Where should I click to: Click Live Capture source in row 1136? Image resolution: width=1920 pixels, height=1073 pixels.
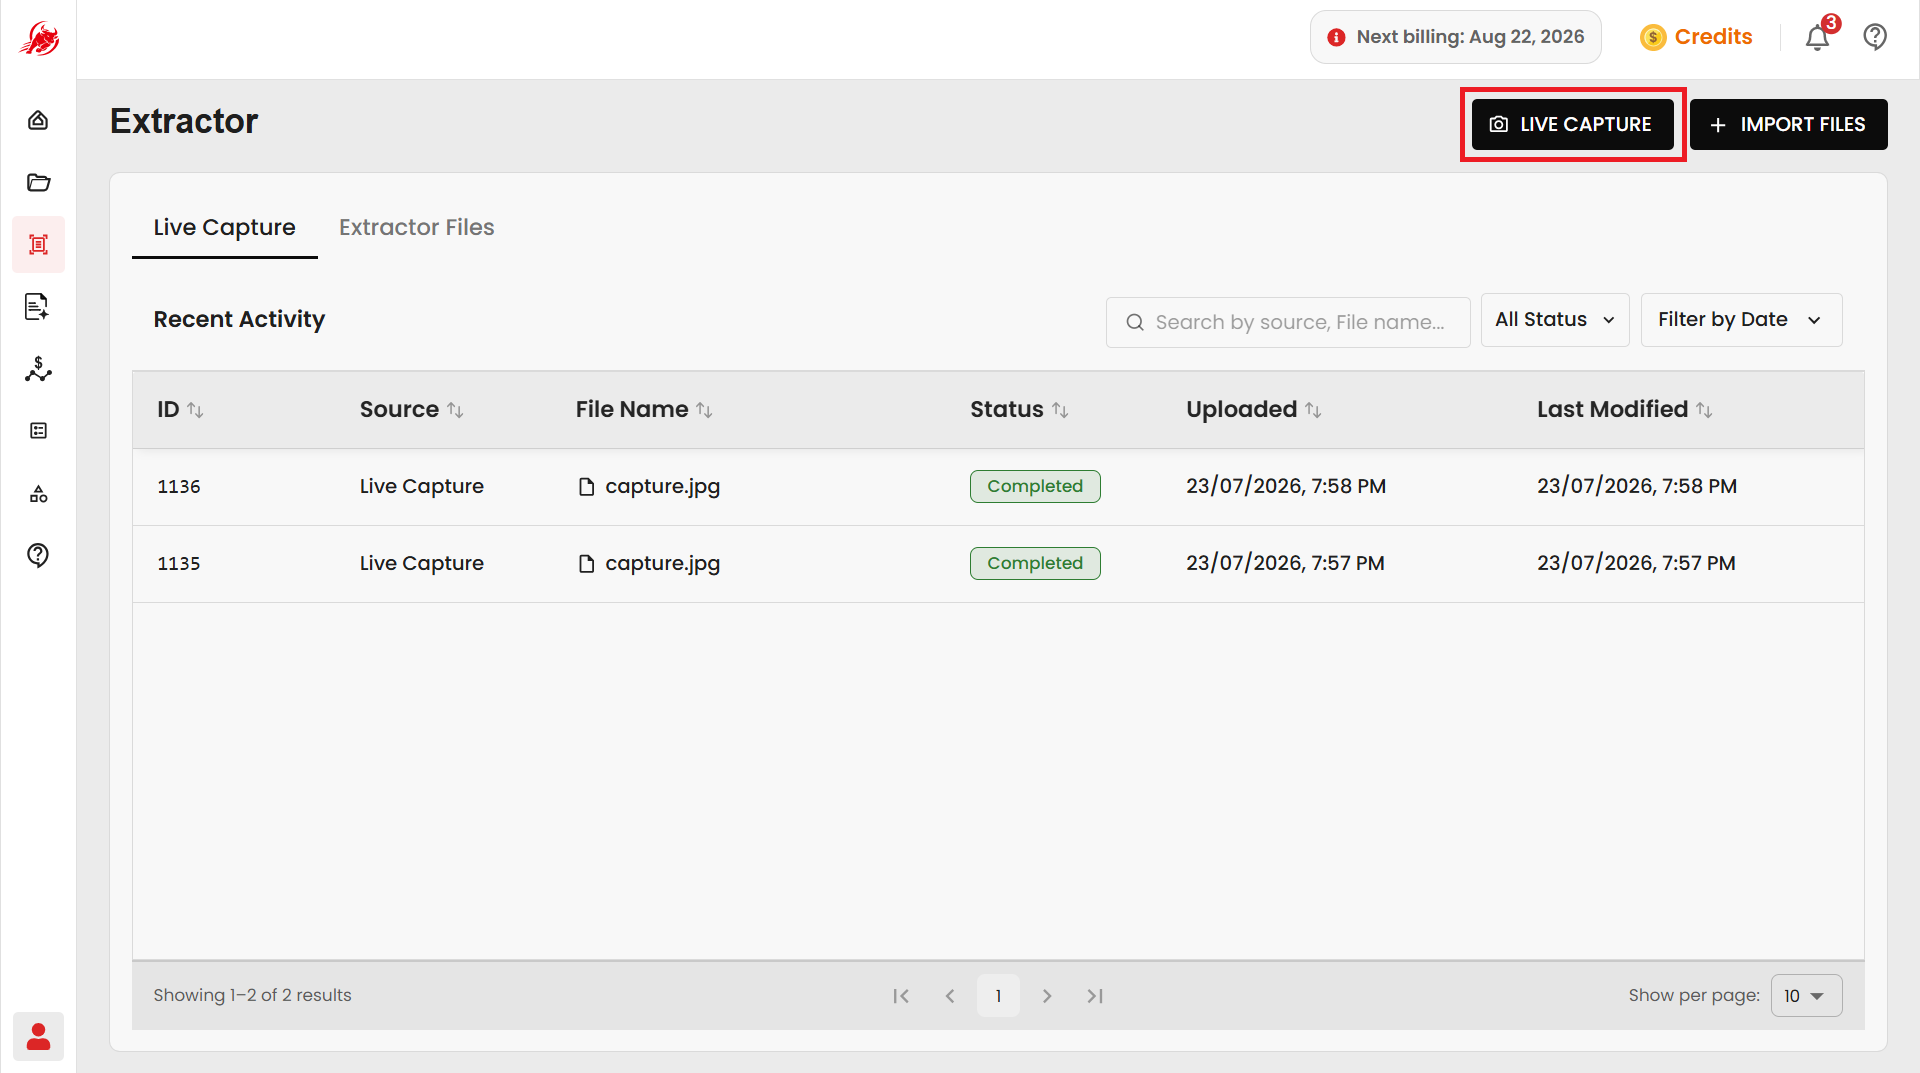click(x=422, y=486)
